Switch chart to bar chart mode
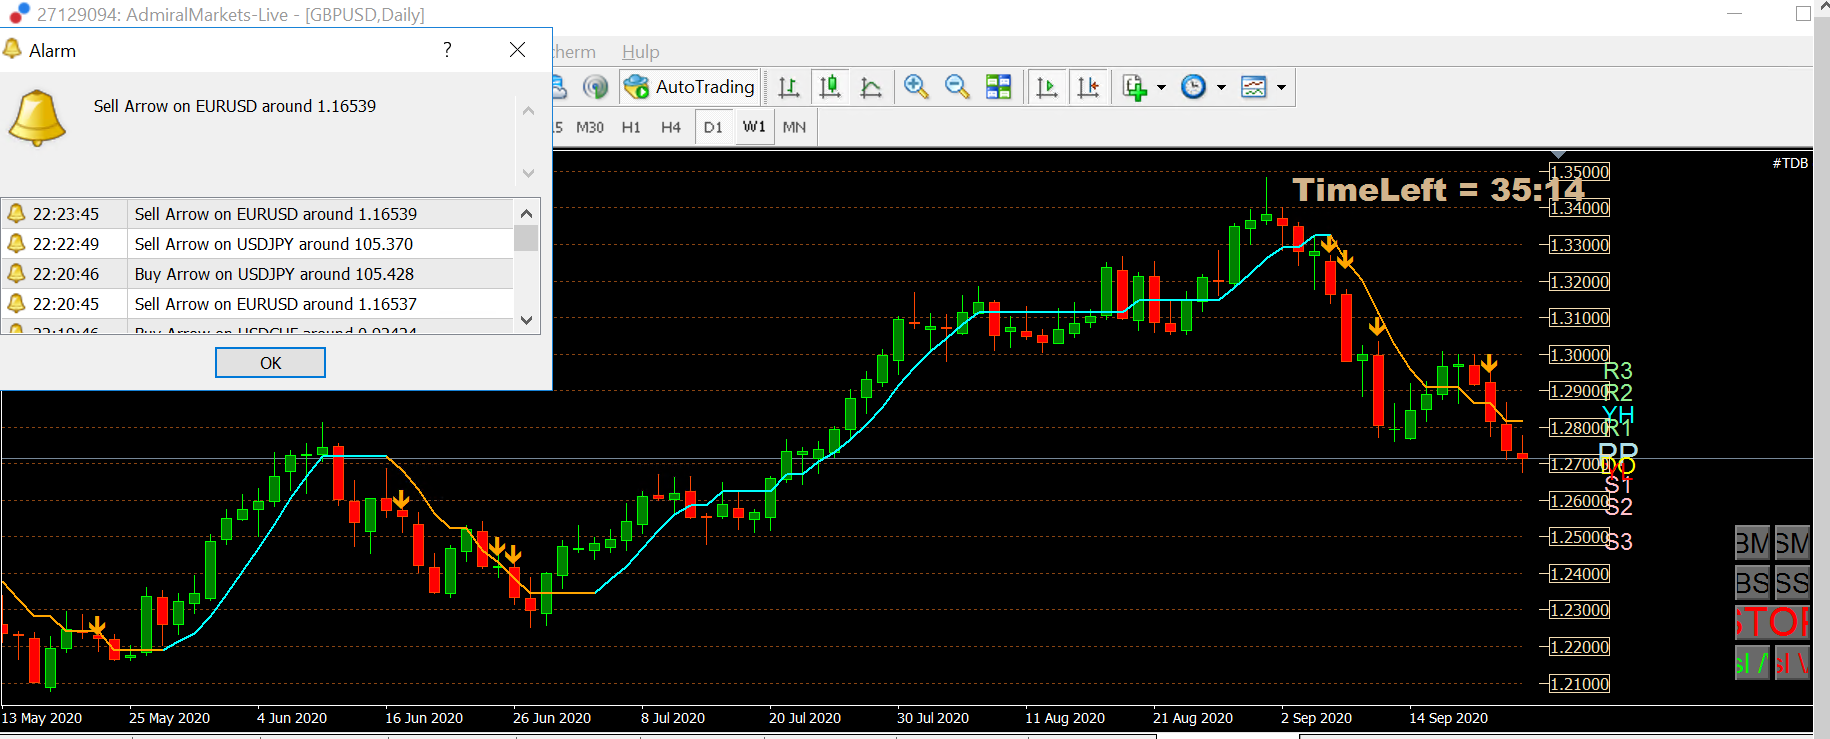Viewport: 1830px width, 739px height. click(789, 87)
